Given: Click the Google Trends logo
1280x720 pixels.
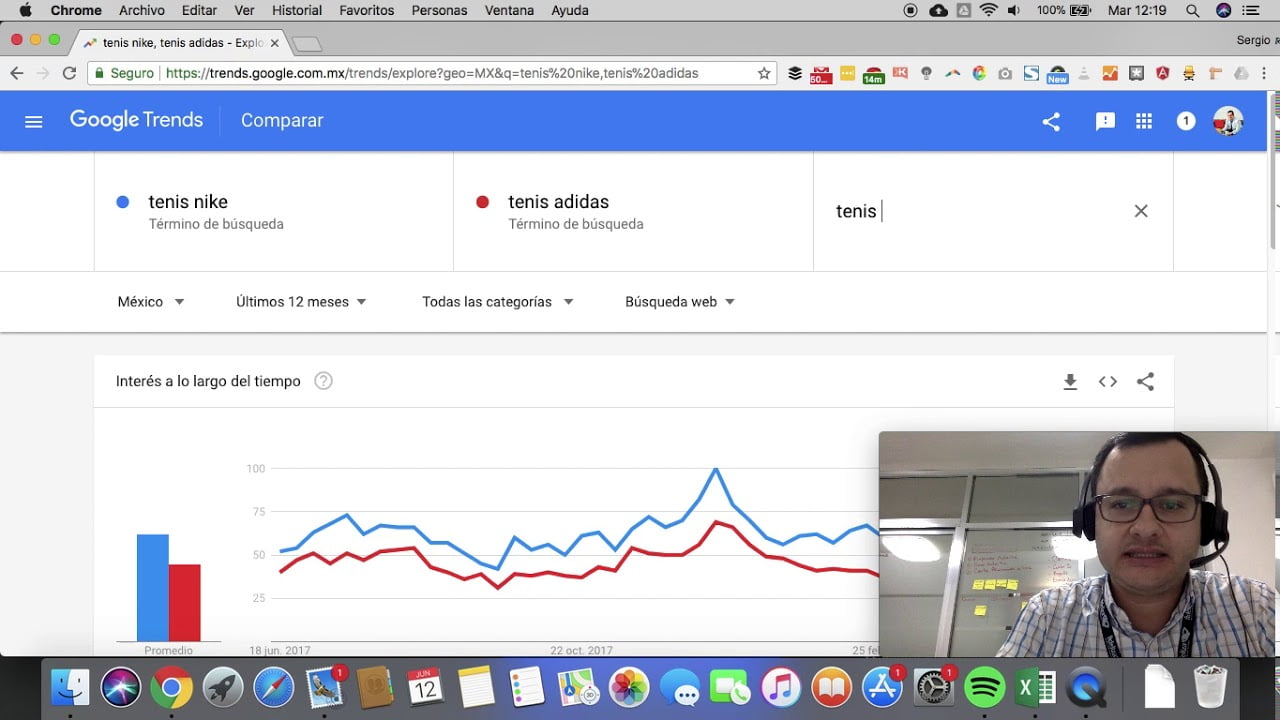Looking at the screenshot, I should (x=136, y=120).
